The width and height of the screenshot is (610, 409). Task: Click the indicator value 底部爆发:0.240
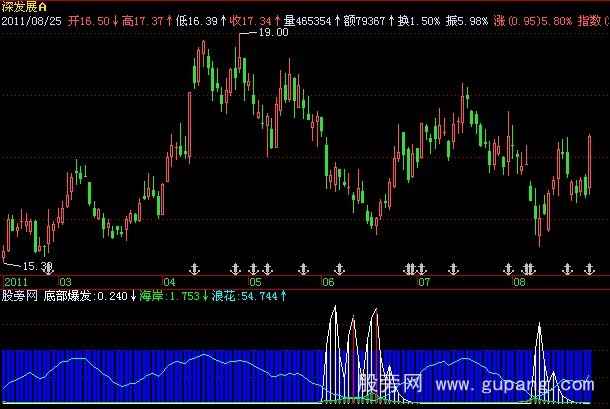[86, 296]
